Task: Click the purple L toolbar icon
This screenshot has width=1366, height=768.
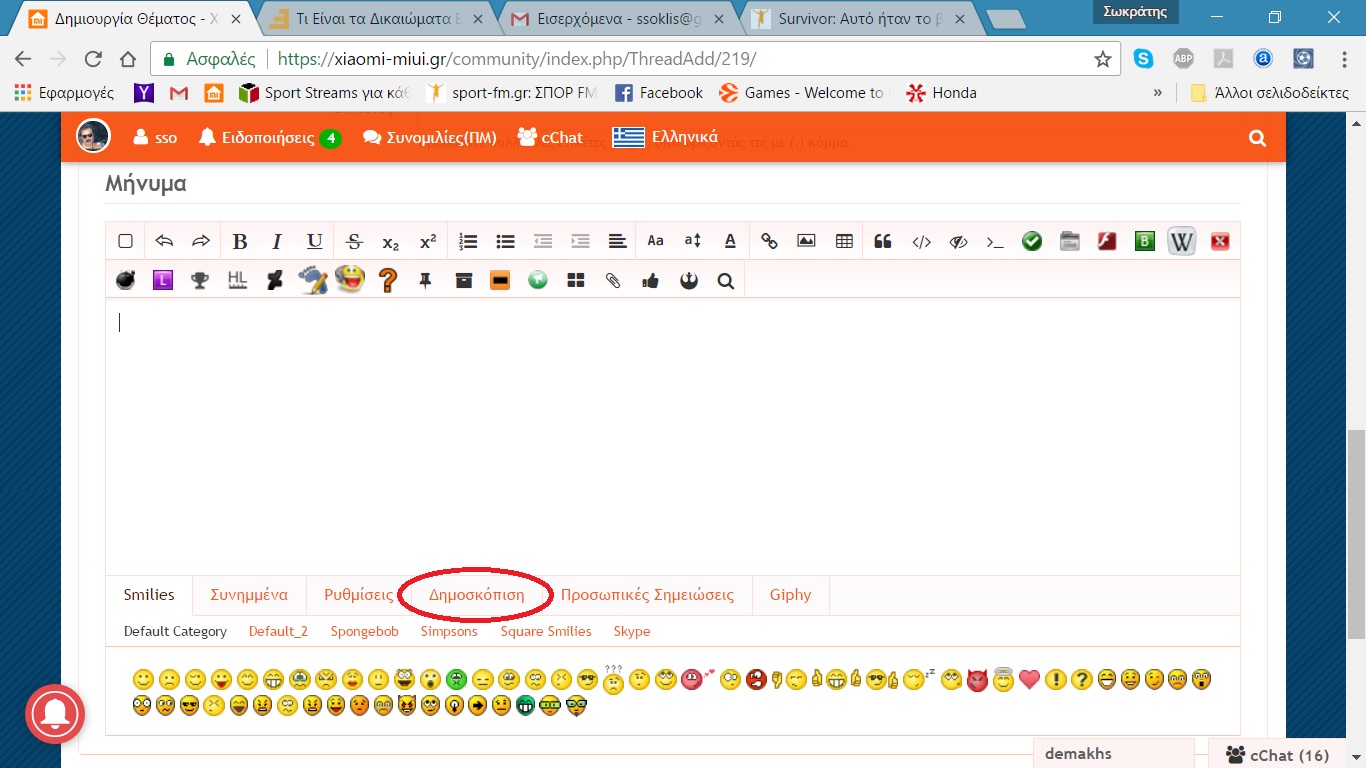Action: [163, 280]
